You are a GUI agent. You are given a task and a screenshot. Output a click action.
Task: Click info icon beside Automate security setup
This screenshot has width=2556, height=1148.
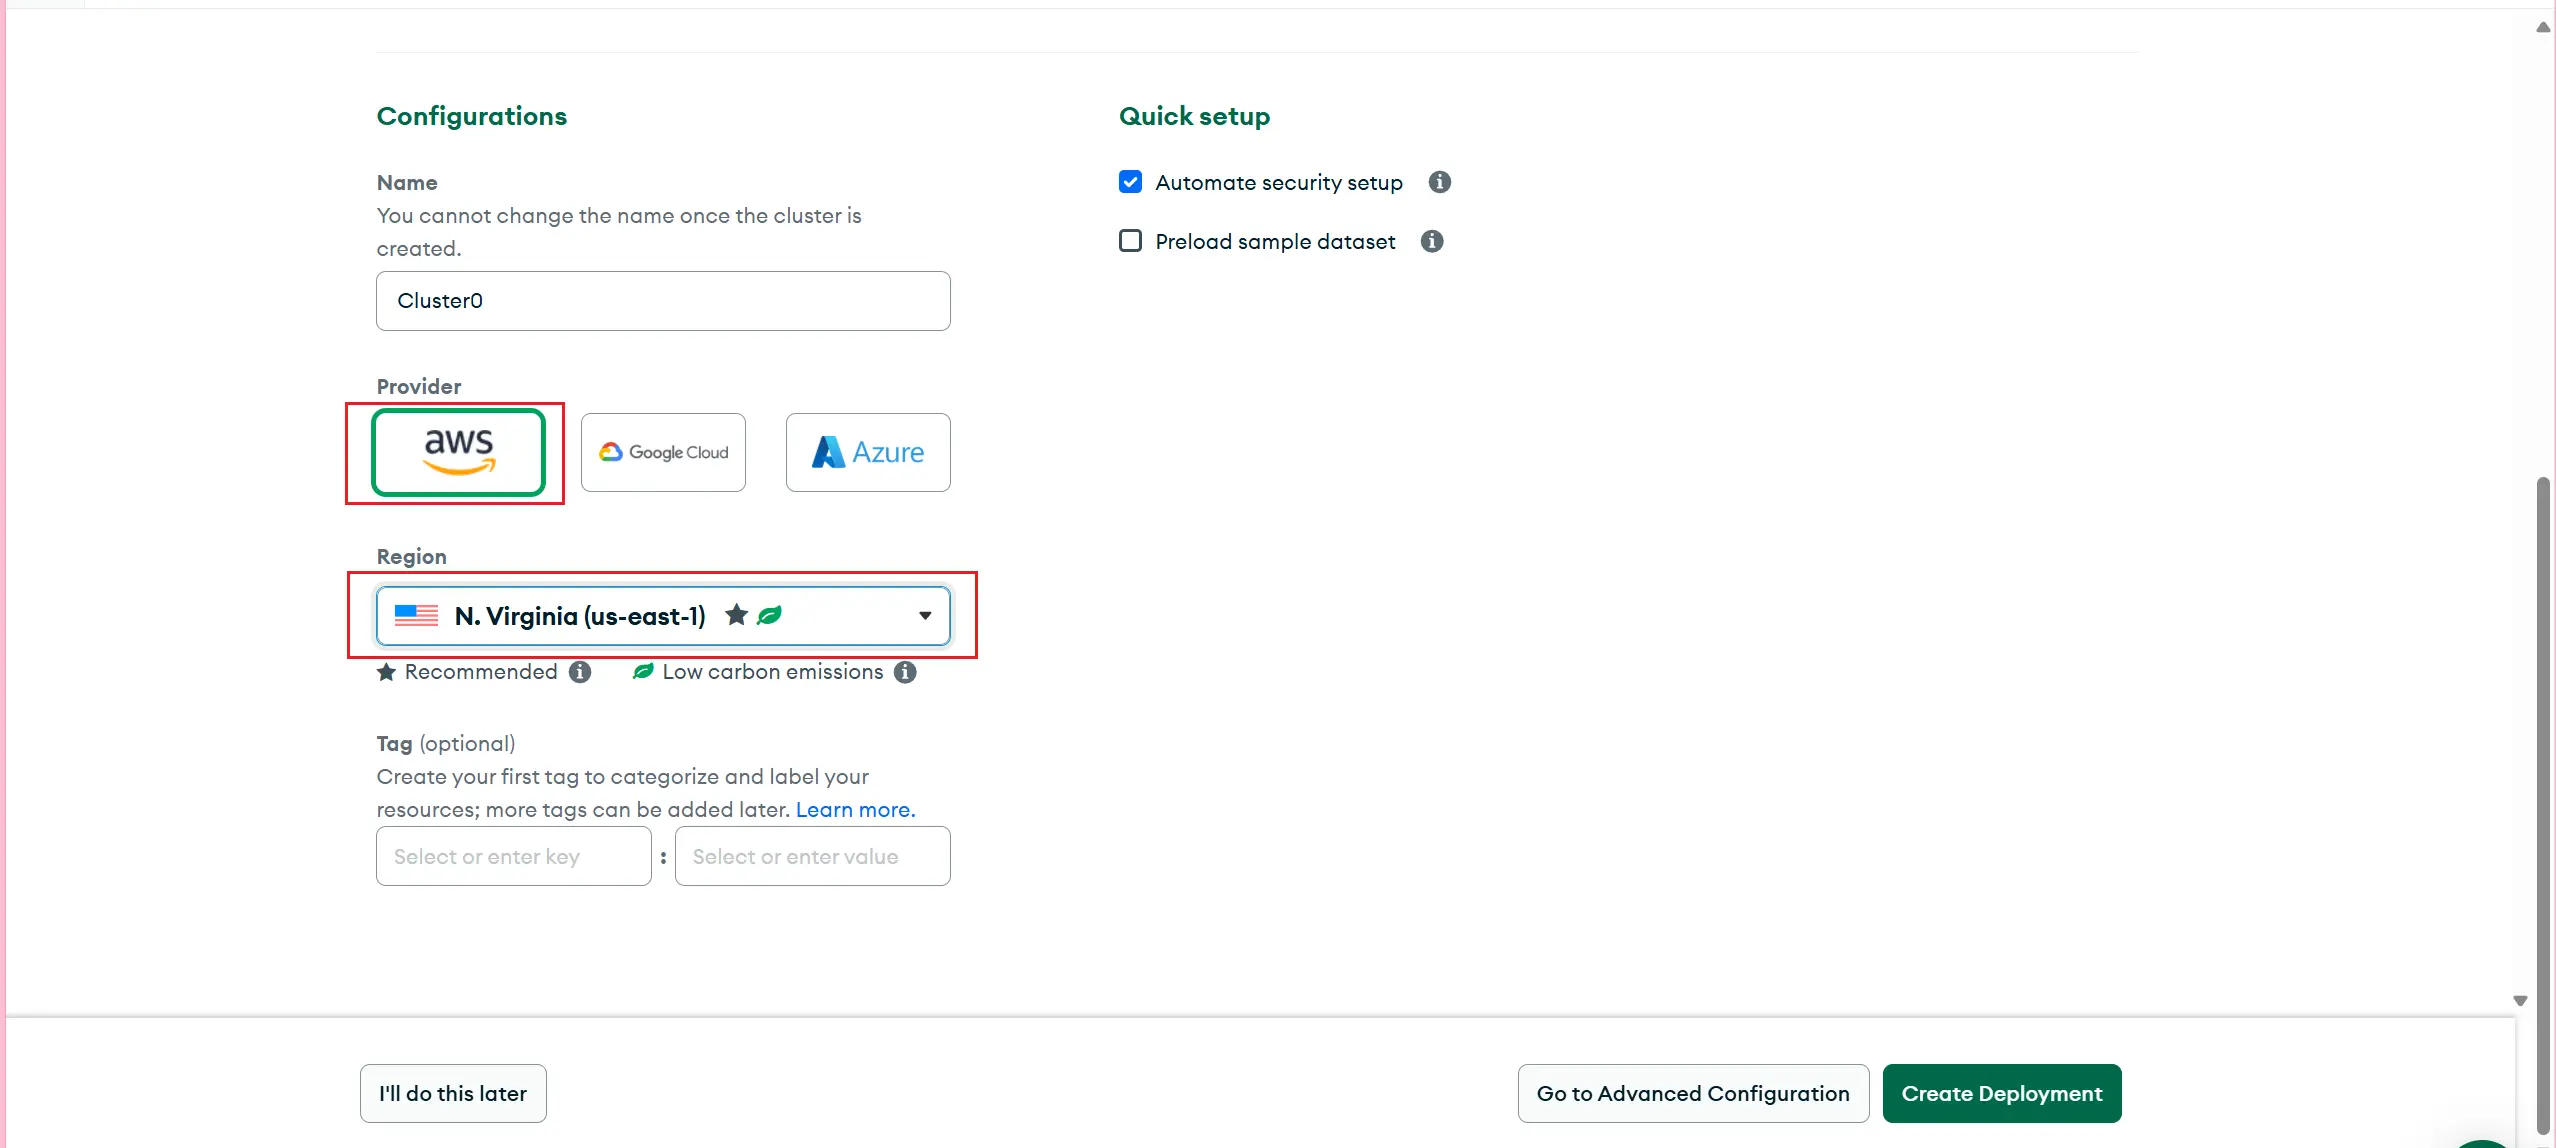pos(1439,182)
